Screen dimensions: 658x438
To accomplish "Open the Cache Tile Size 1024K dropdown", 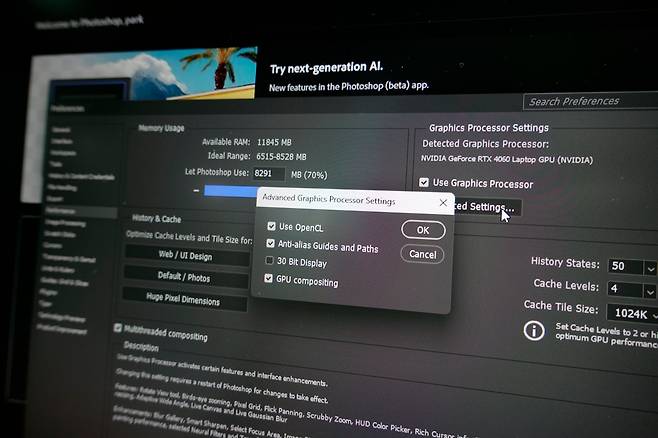I will tap(632, 313).
